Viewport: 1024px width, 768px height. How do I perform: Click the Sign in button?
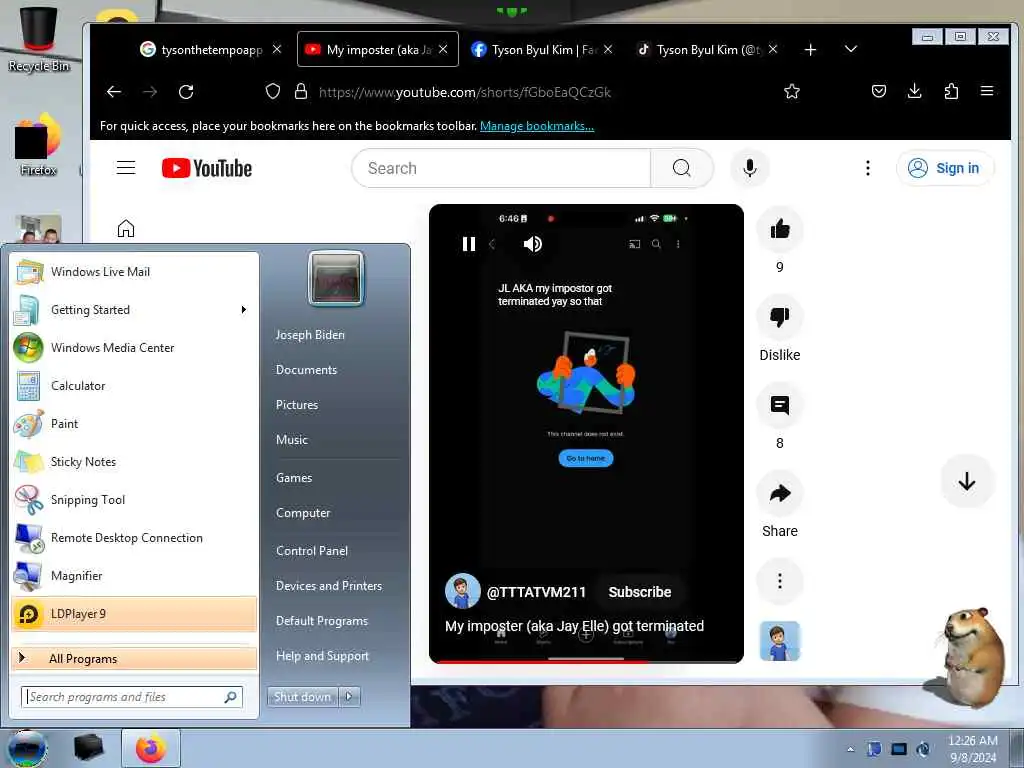click(x=946, y=168)
